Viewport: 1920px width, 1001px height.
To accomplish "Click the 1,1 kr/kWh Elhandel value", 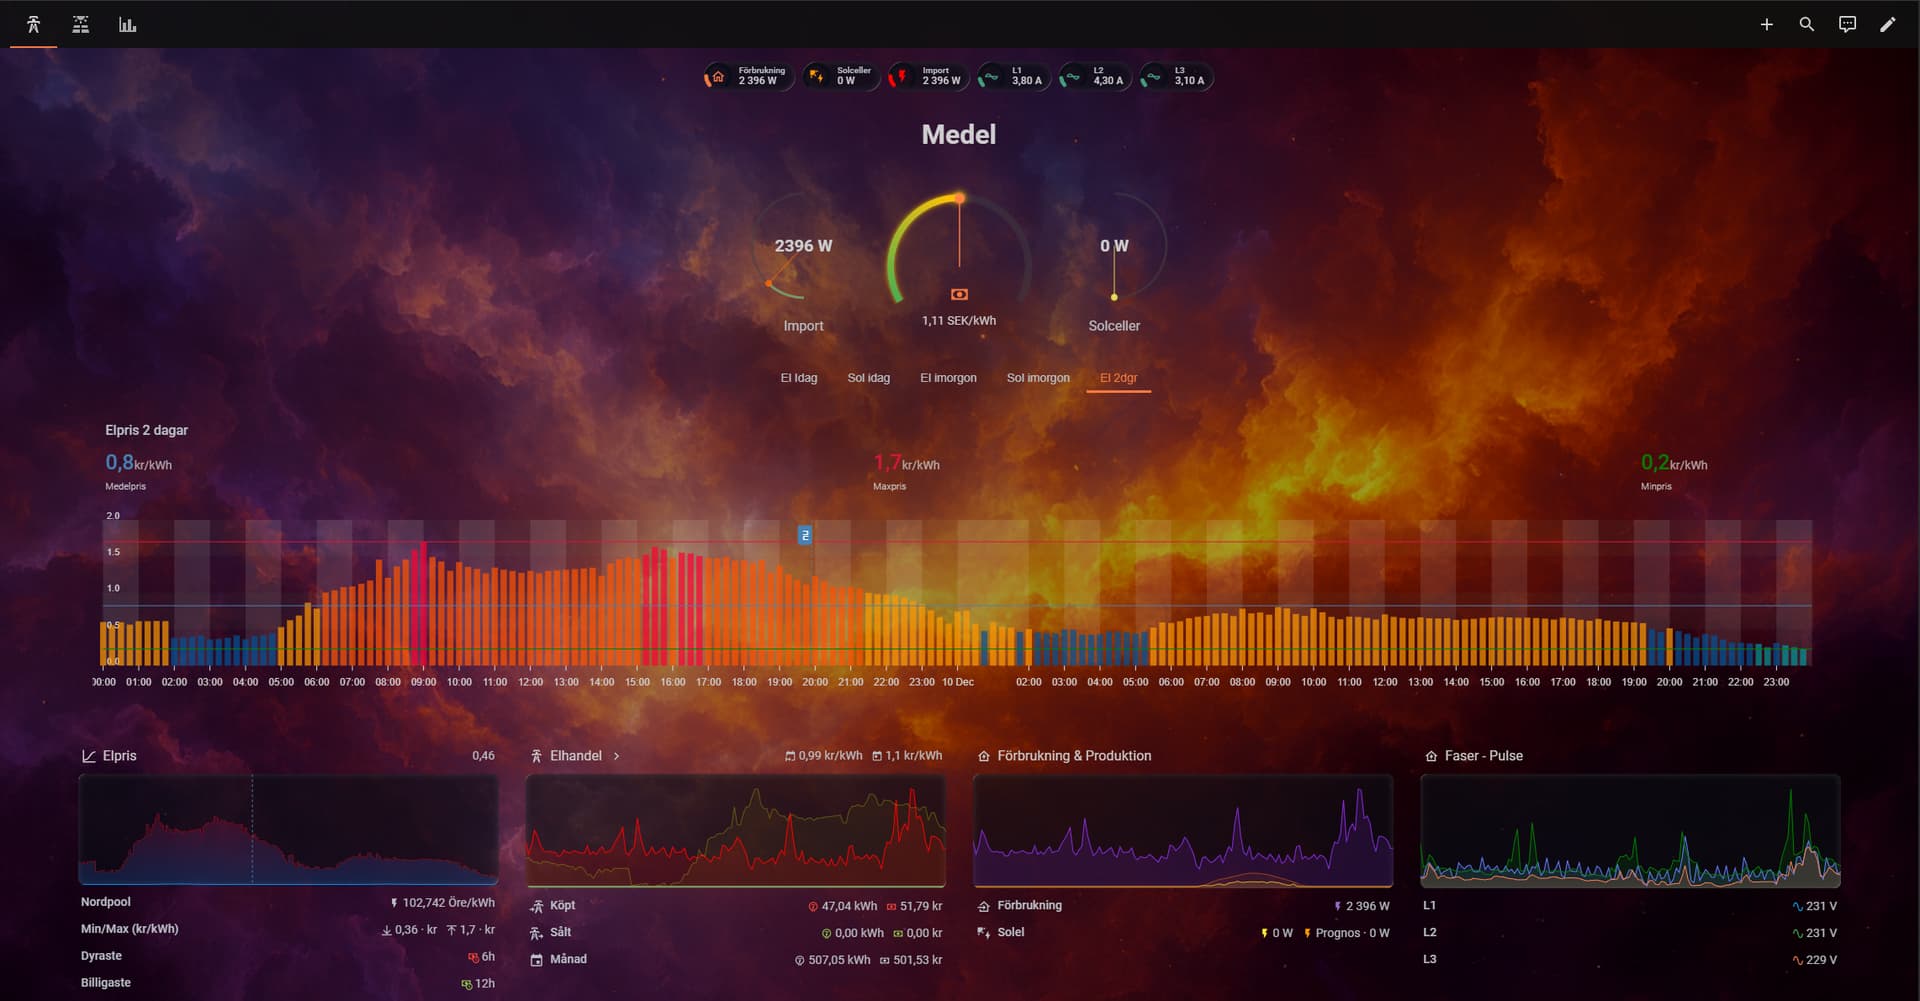I will click(x=907, y=756).
